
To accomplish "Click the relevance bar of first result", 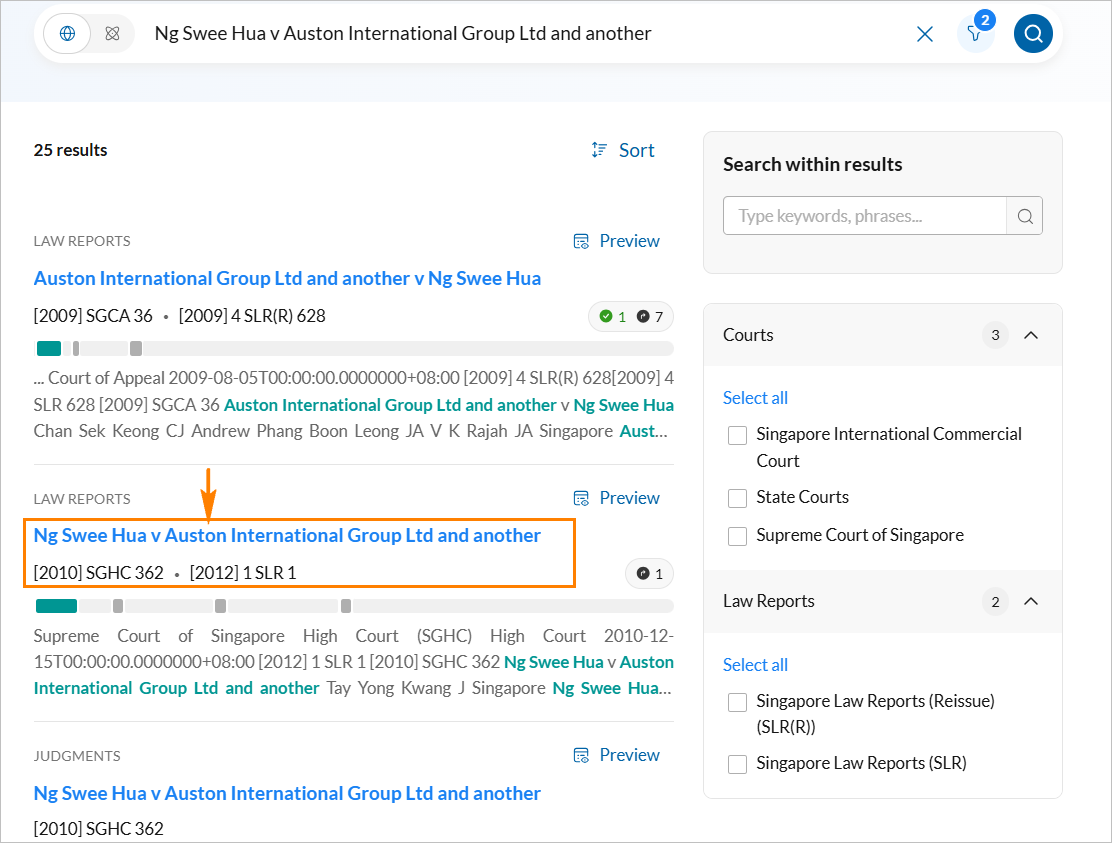I will tap(353, 349).
